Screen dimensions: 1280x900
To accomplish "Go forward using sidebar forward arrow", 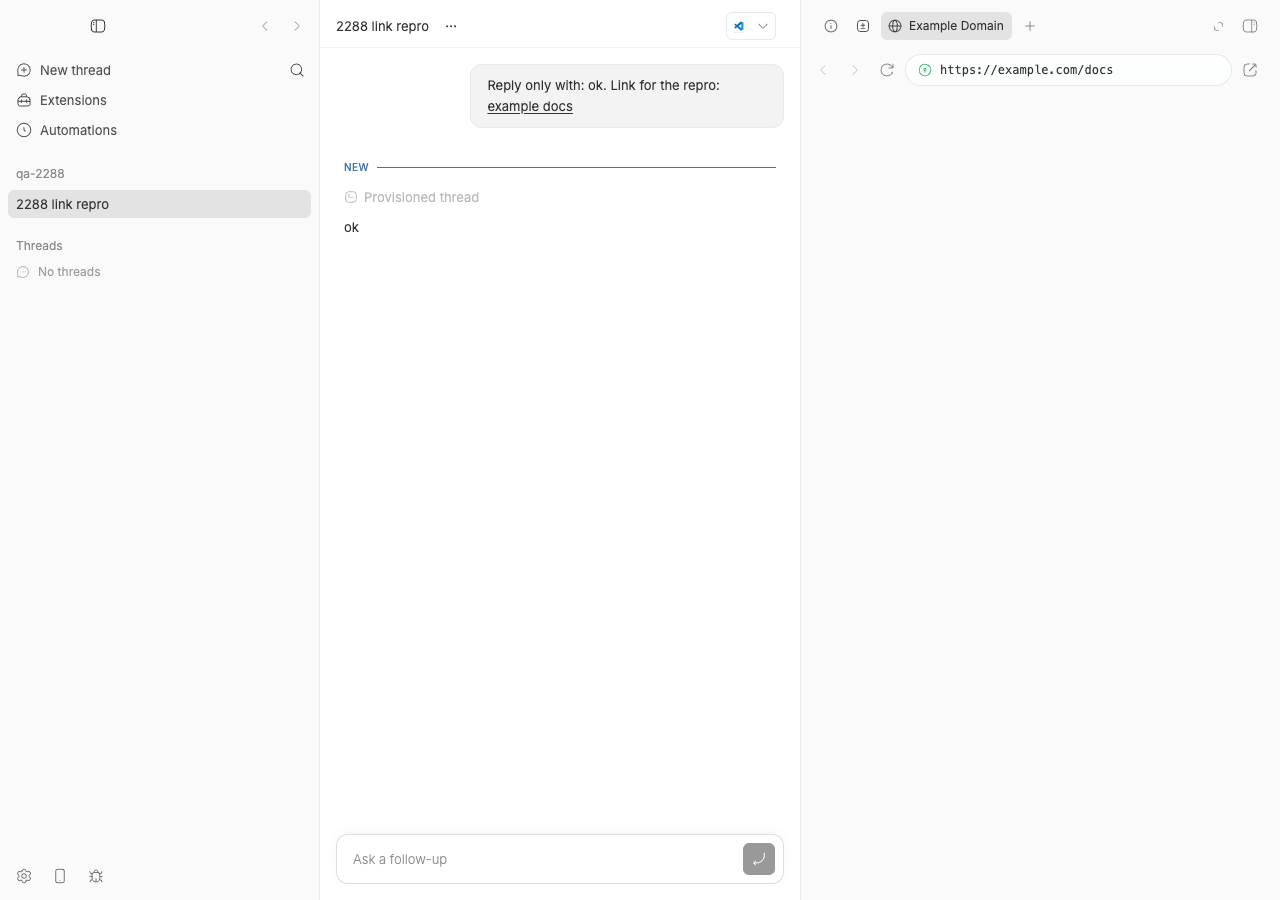I will coord(297,26).
